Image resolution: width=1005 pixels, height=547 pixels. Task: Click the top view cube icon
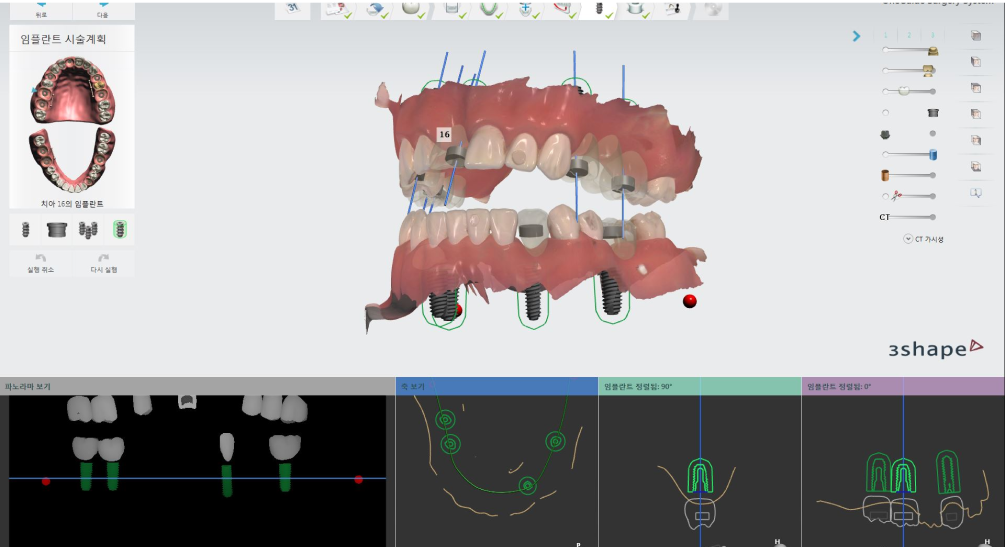[975, 36]
